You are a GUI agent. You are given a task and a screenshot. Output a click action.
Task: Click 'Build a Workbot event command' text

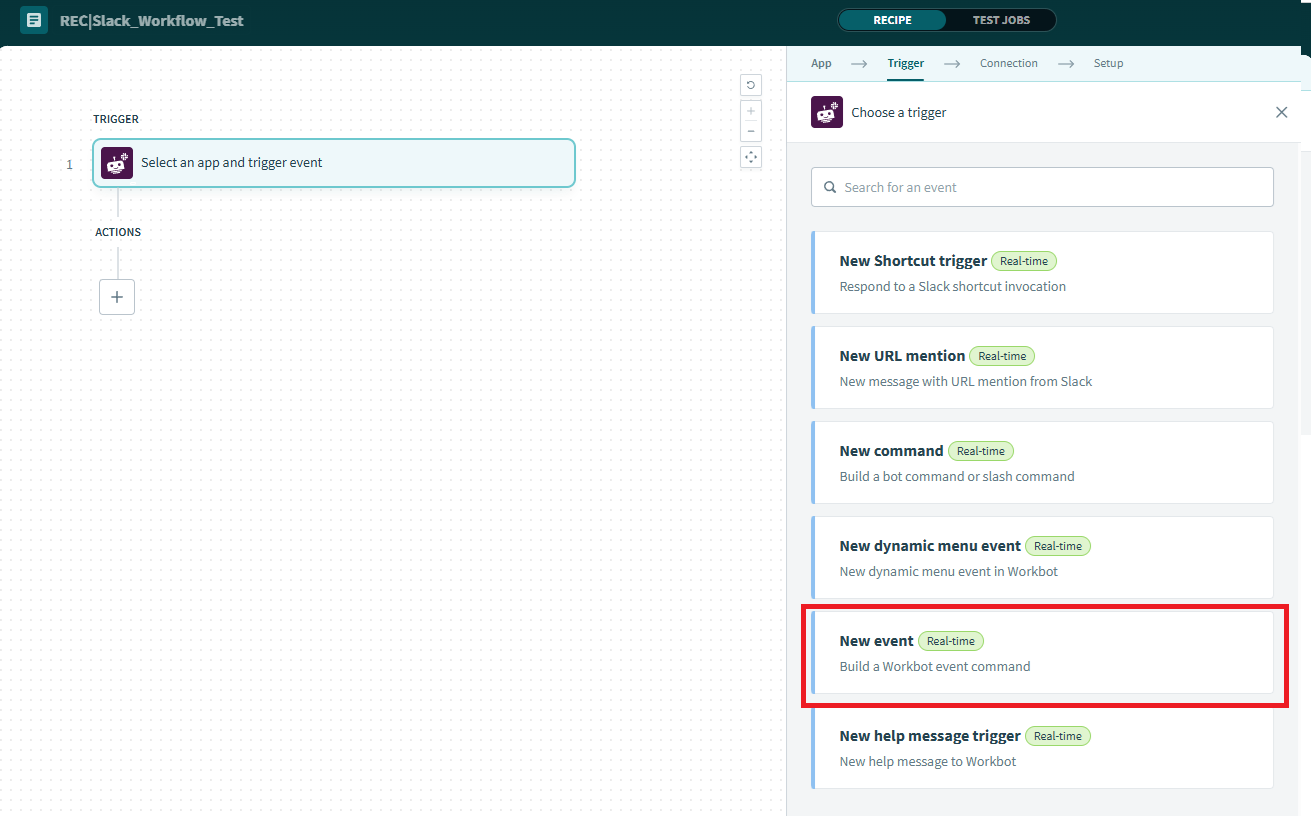point(935,666)
